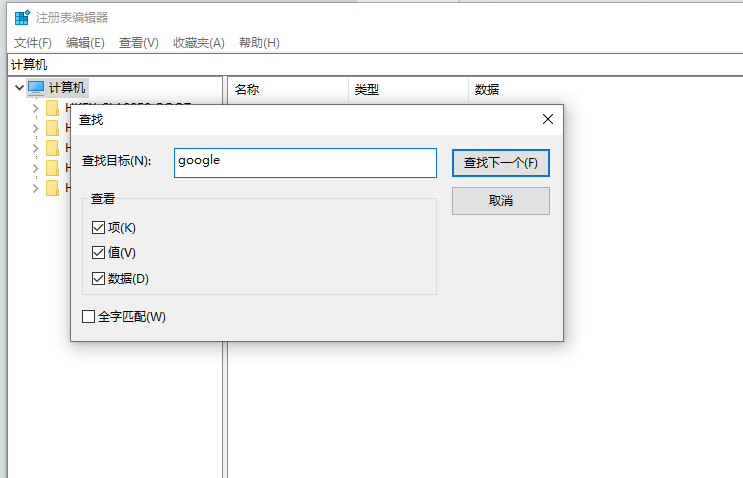Click the second hive folder icon under 计算机

pos(53,128)
